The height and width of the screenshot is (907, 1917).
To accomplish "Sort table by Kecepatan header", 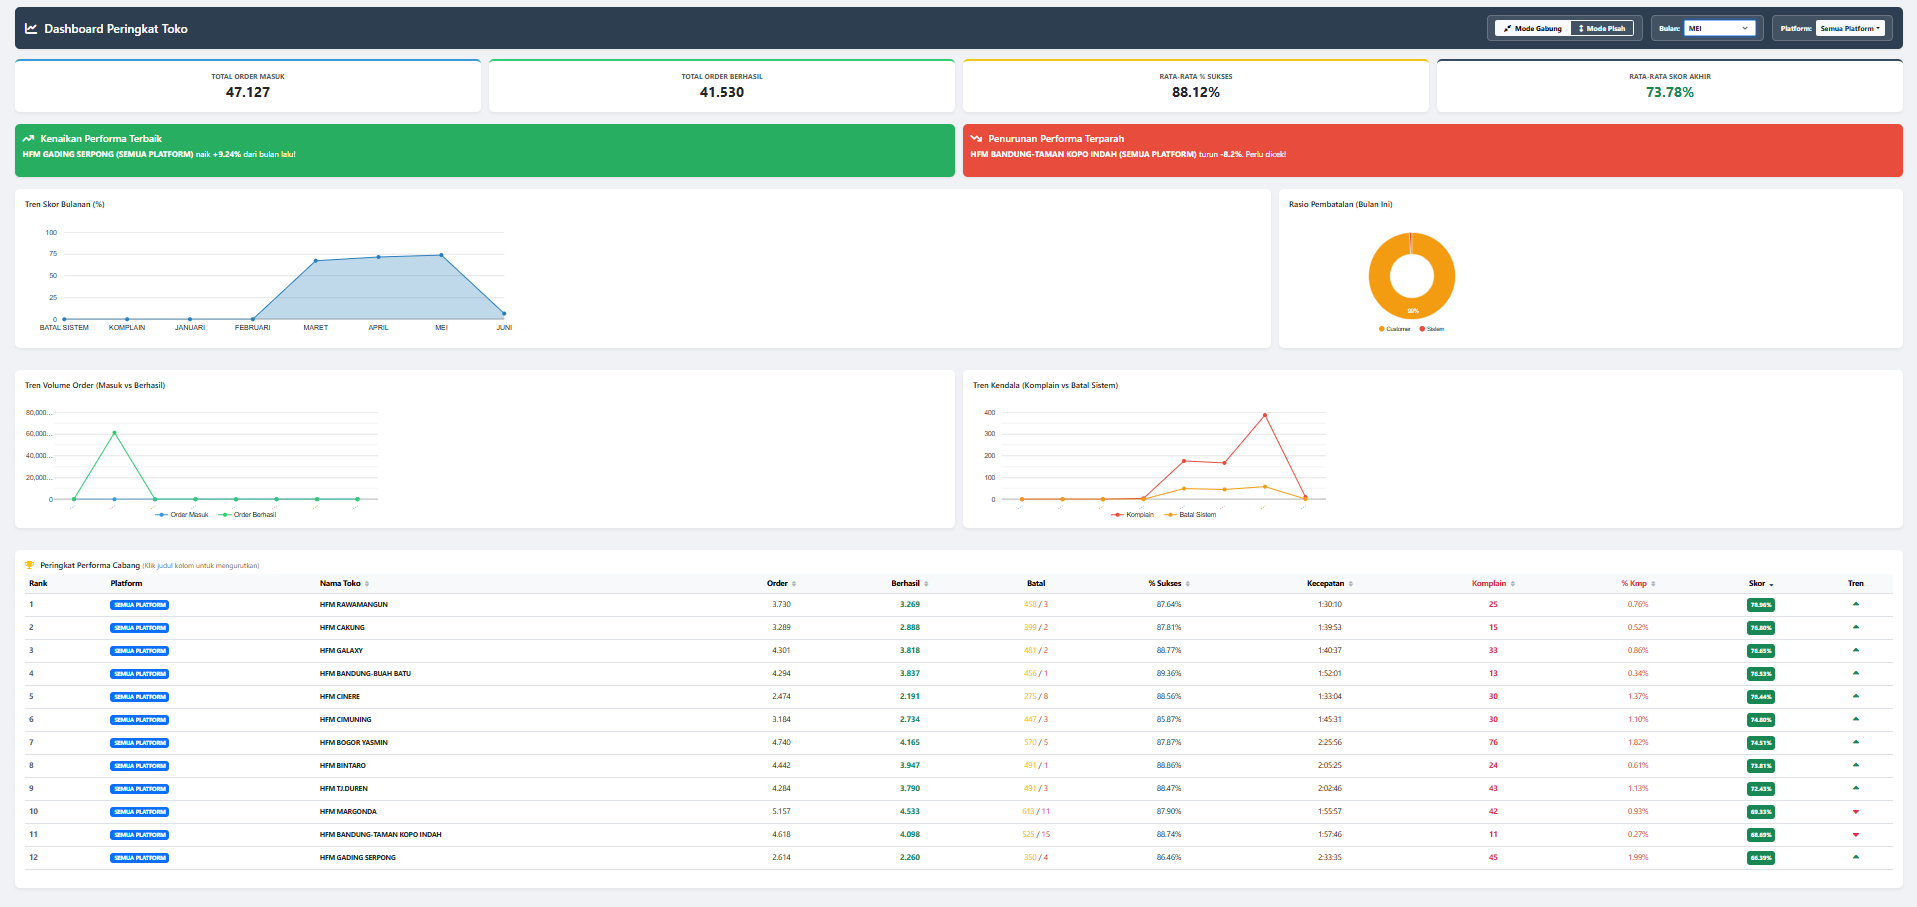I will [1330, 583].
